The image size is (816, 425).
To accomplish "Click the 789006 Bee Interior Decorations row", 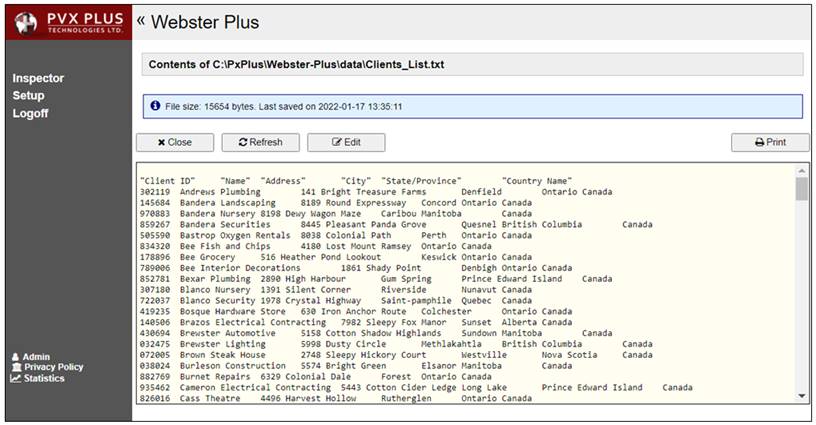I will point(356,268).
